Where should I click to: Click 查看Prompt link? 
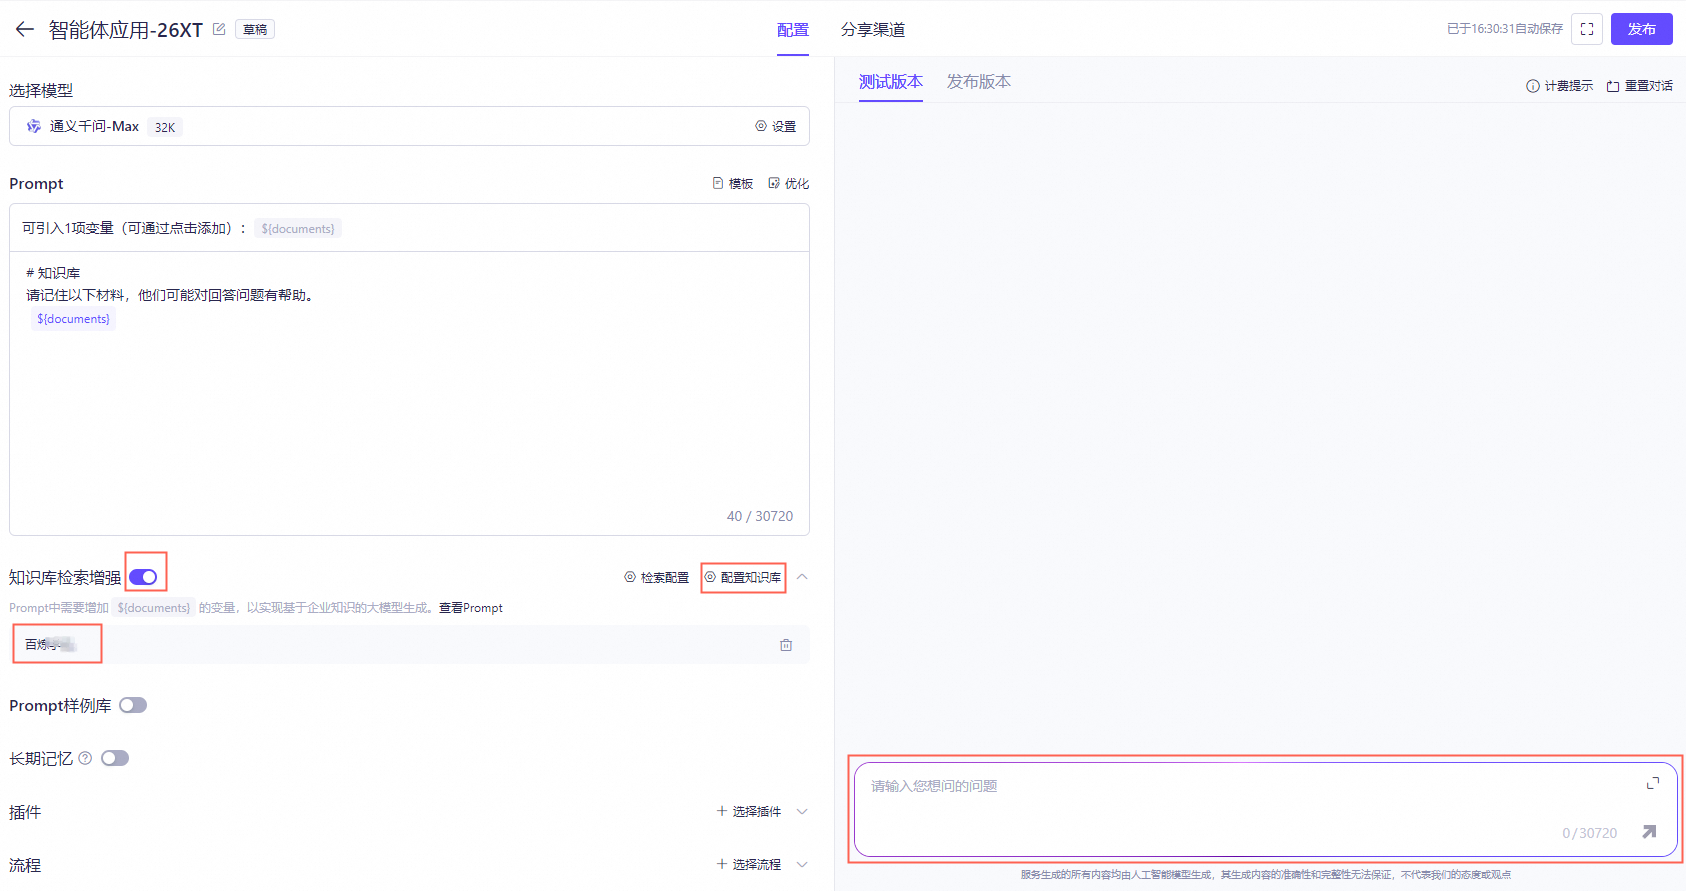(x=471, y=608)
